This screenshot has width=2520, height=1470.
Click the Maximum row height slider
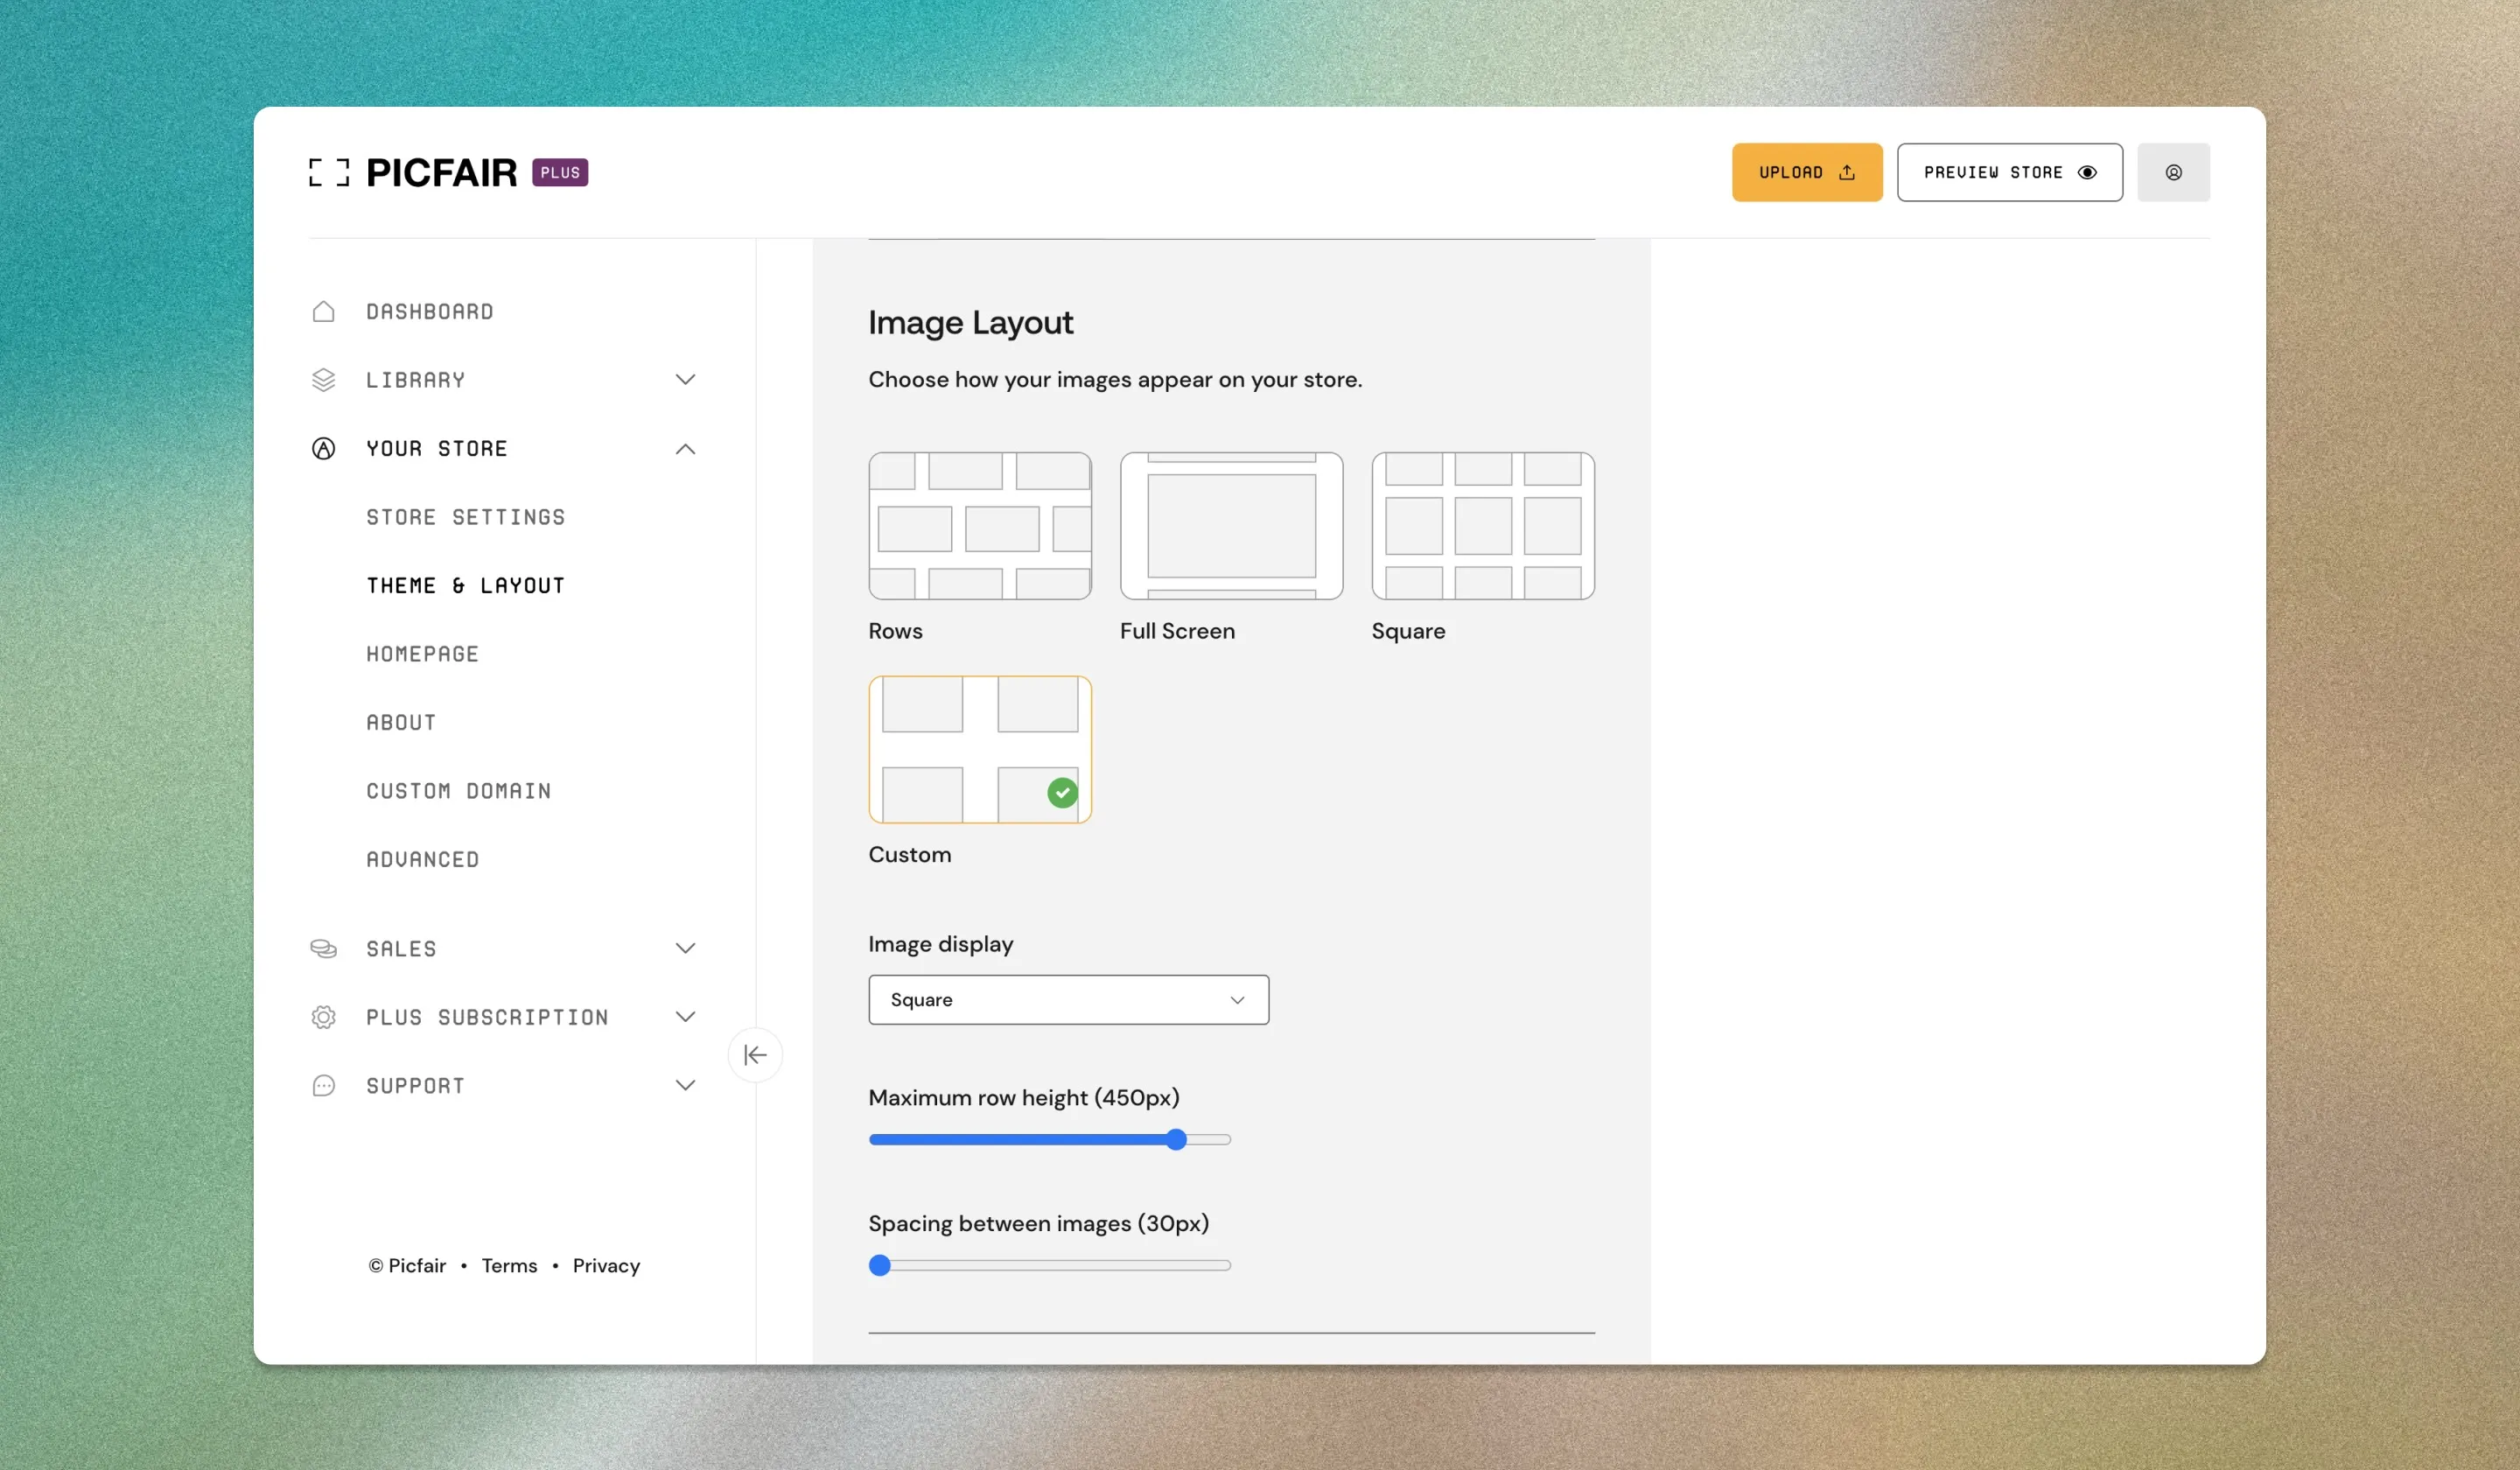pyautogui.click(x=1049, y=1139)
